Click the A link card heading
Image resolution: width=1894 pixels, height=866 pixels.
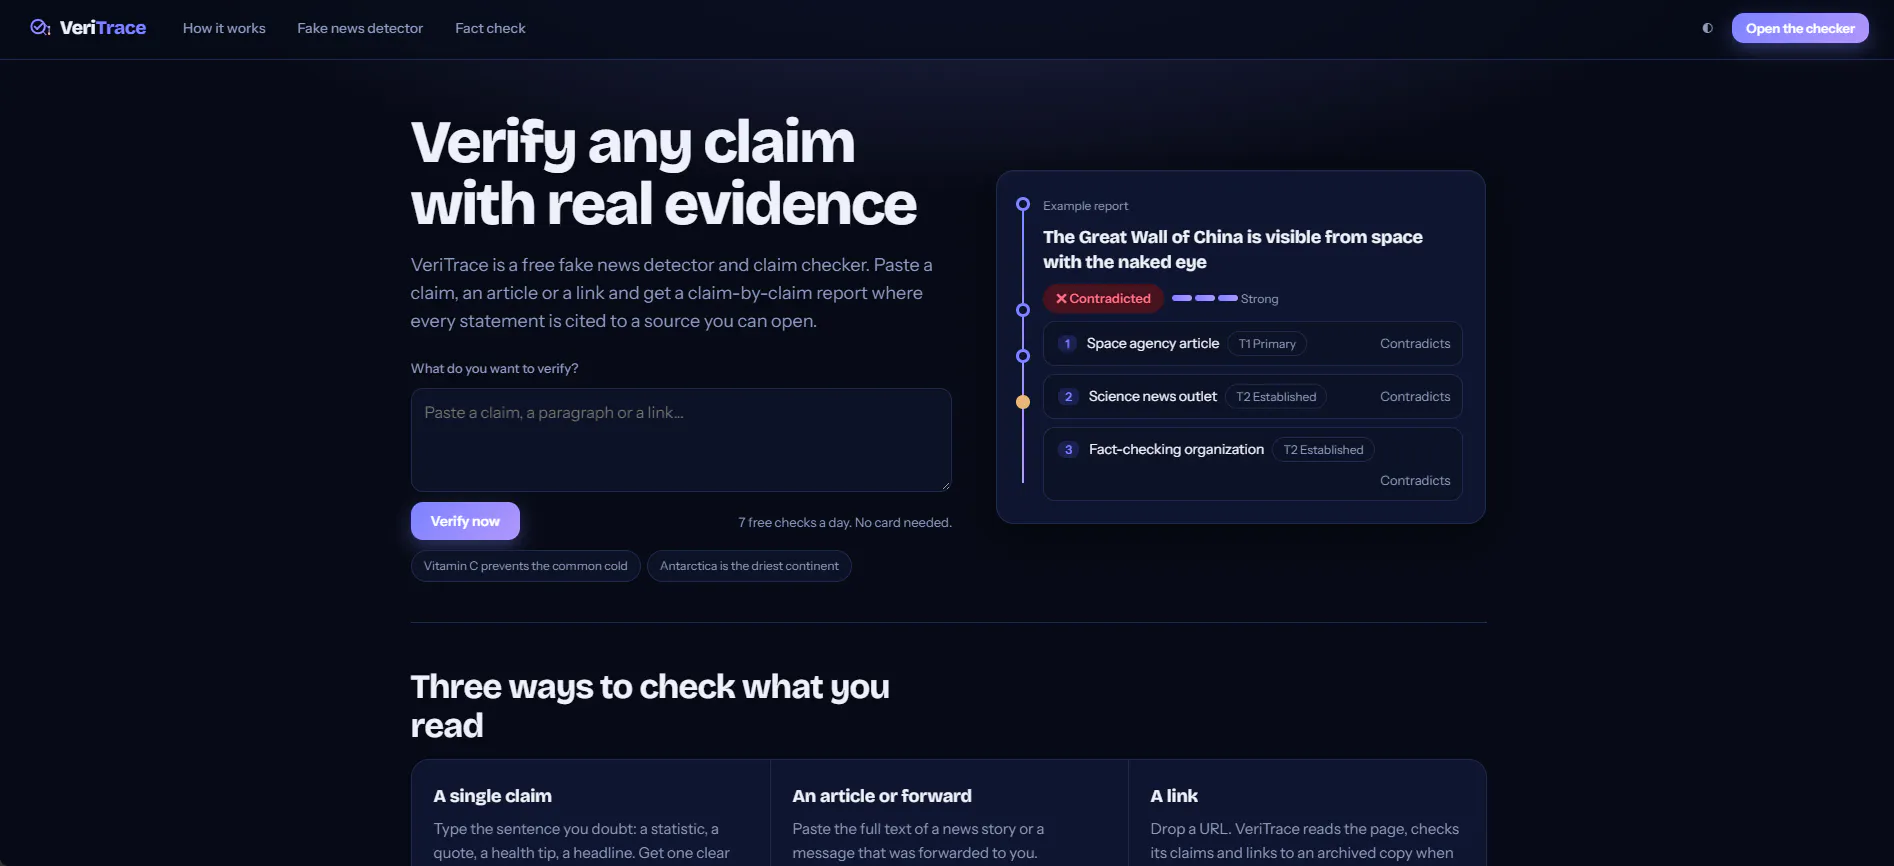pyautogui.click(x=1174, y=796)
